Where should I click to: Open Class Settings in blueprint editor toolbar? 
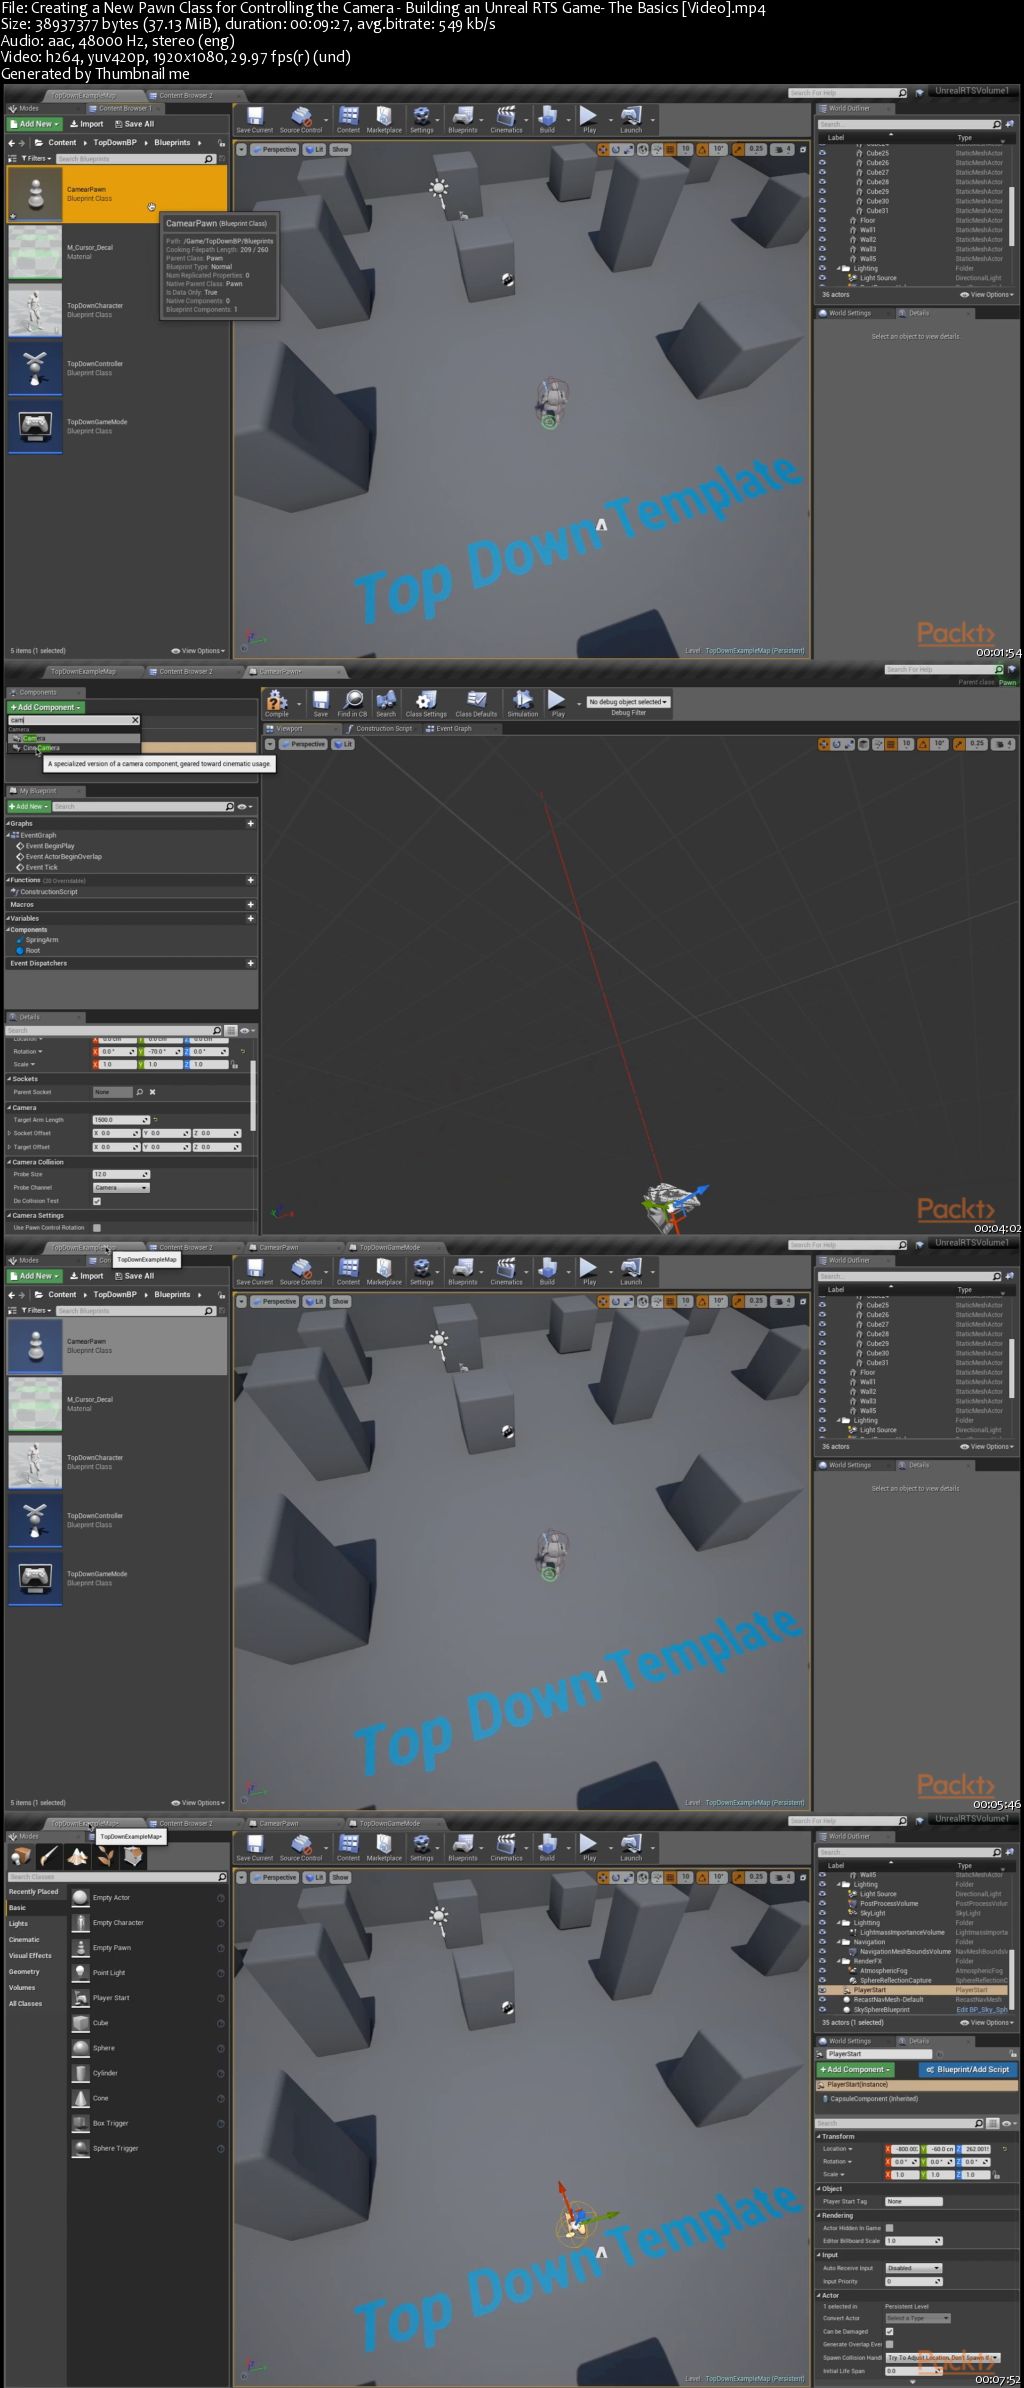pos(426,704)
